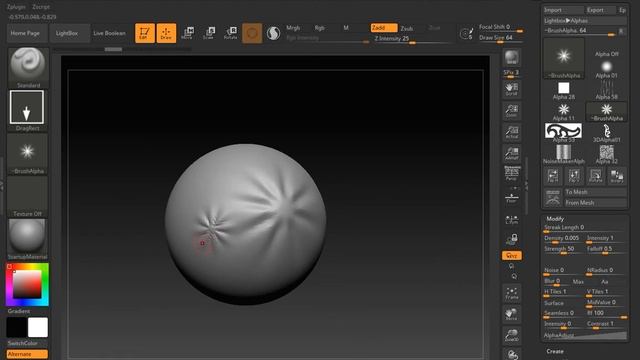Toggle the Mrgb mode
Image resolution: width=640 pixels, height=360 pixels.
(x=293, y=28)
